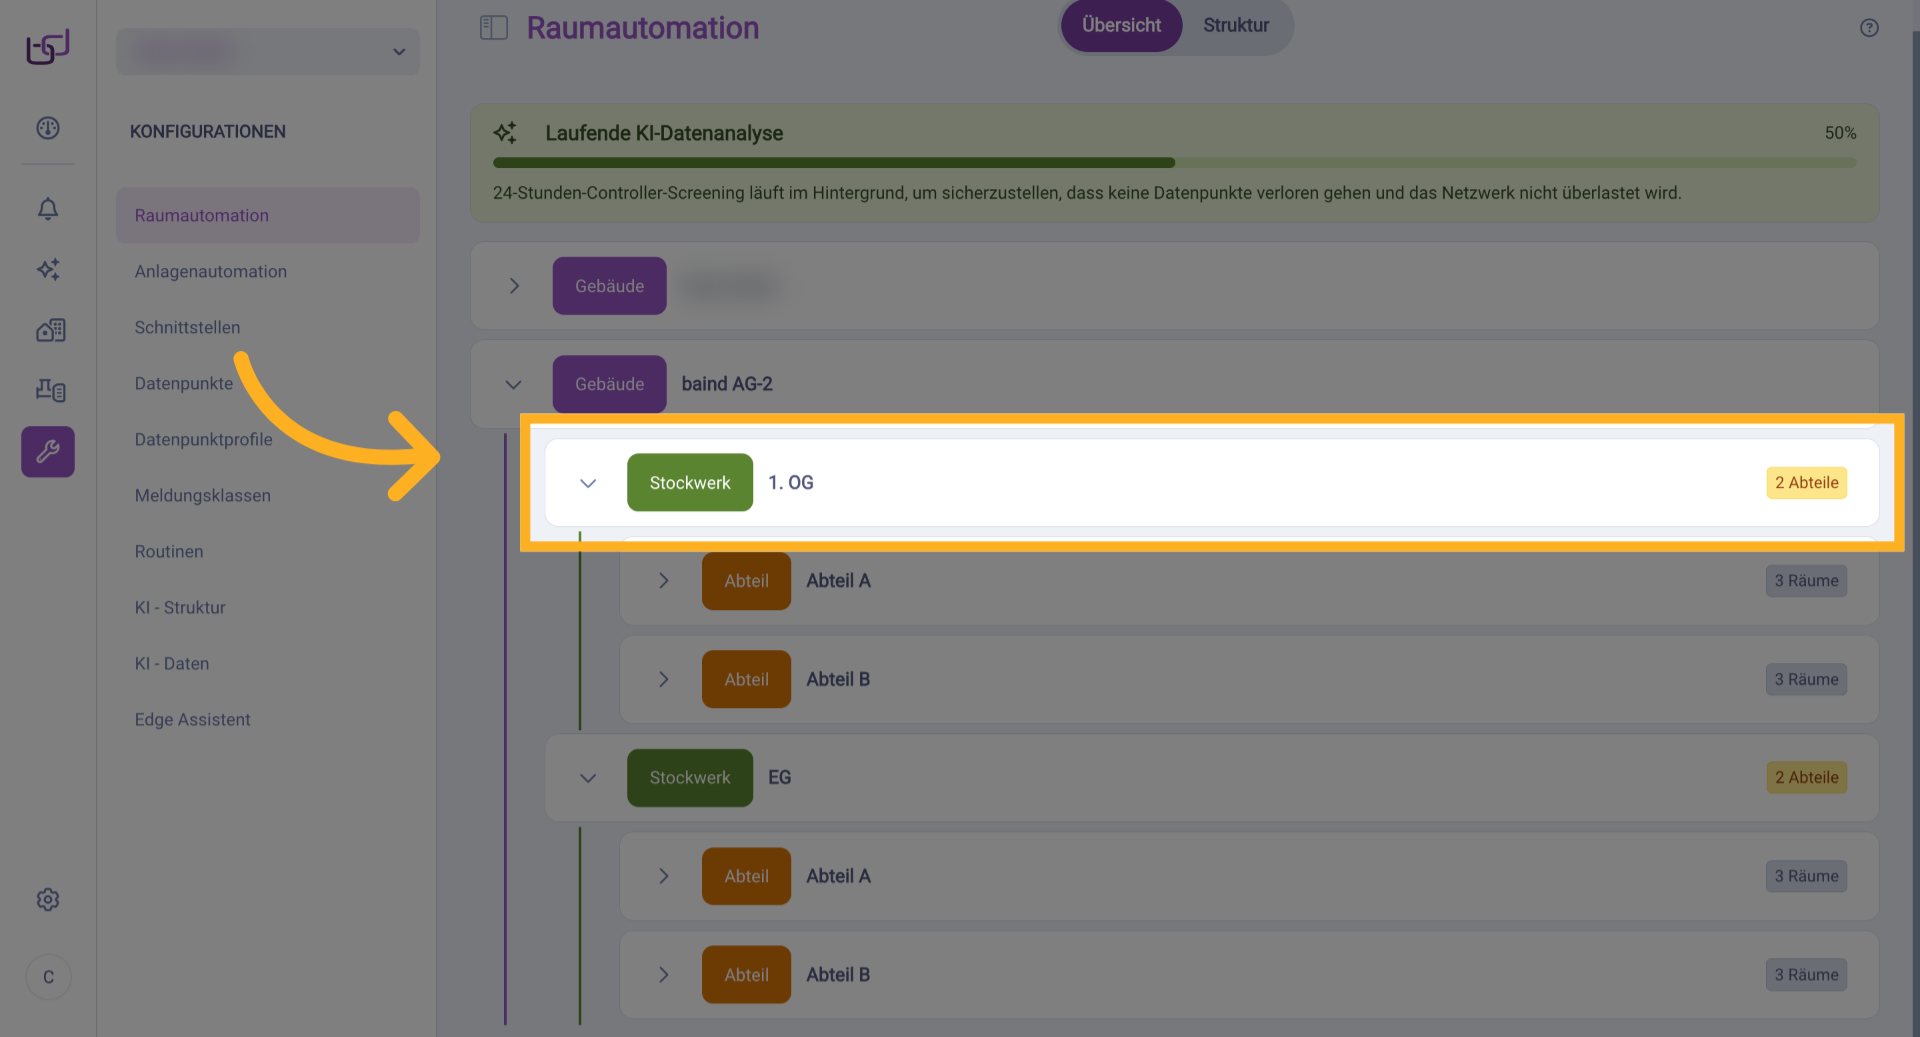This screenshot has height=1037, width=1920.
Task: Collapse the baind AG-2 Gebäude row
Action: coord(514,385)
